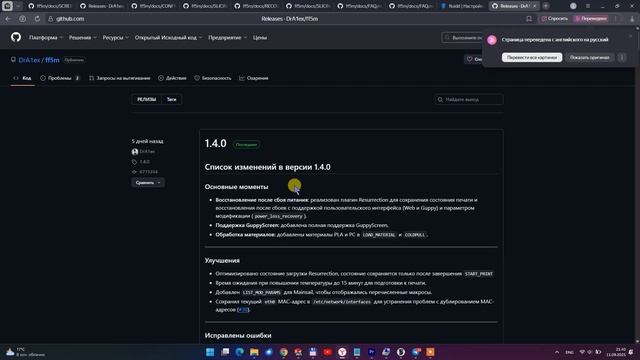The image size is (640, 360).
Task: Switch to the second Releases browser tab
Action: (x=514, y=6)
